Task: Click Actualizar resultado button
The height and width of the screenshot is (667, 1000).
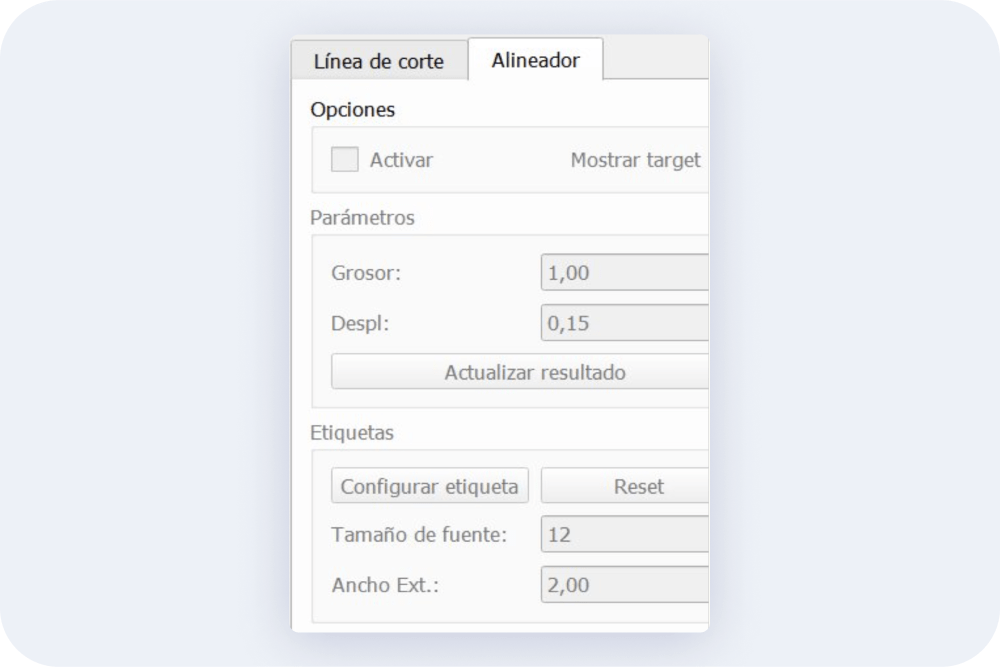Action: pos(520,372)
